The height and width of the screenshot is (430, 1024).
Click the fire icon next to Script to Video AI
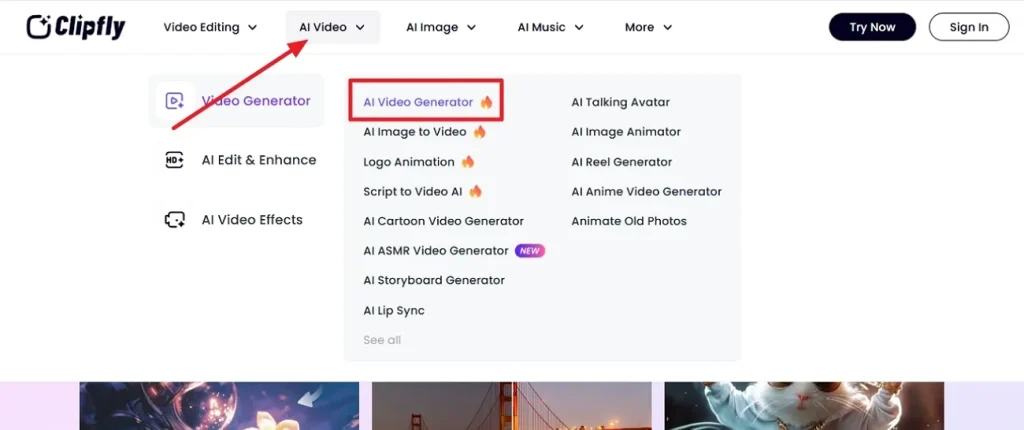(475, 191)
